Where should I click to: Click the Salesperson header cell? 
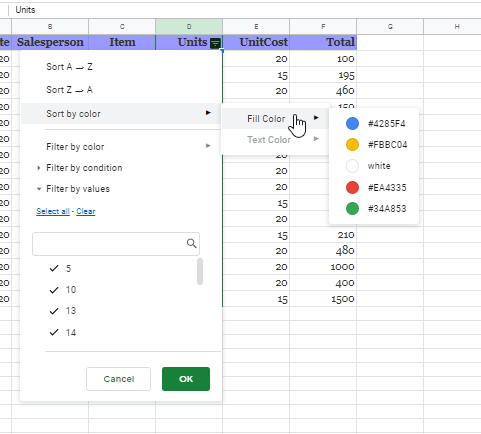[50, 42]
